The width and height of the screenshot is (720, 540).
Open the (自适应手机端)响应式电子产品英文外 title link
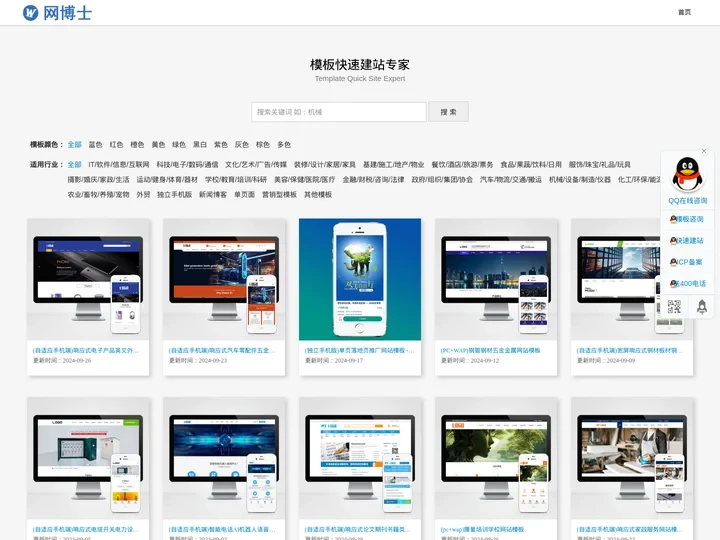click(x=85, y=350)
